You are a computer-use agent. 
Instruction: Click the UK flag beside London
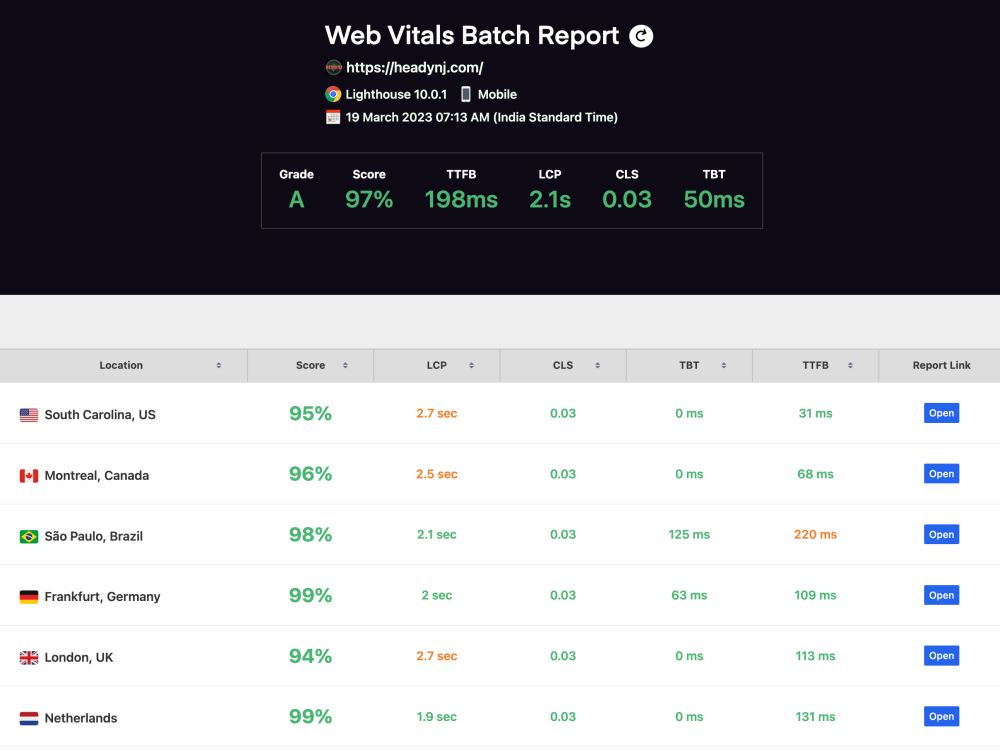point(29,656)
